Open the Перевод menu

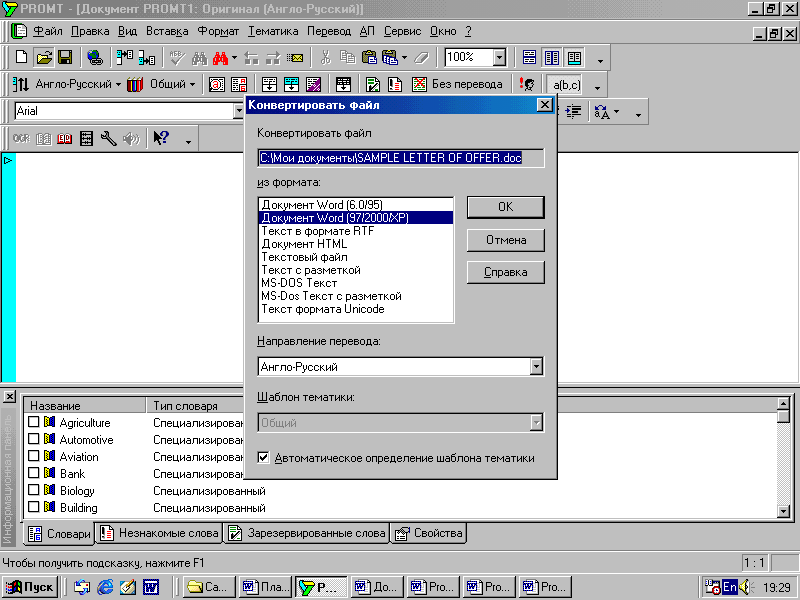click(x=329, y=31)
